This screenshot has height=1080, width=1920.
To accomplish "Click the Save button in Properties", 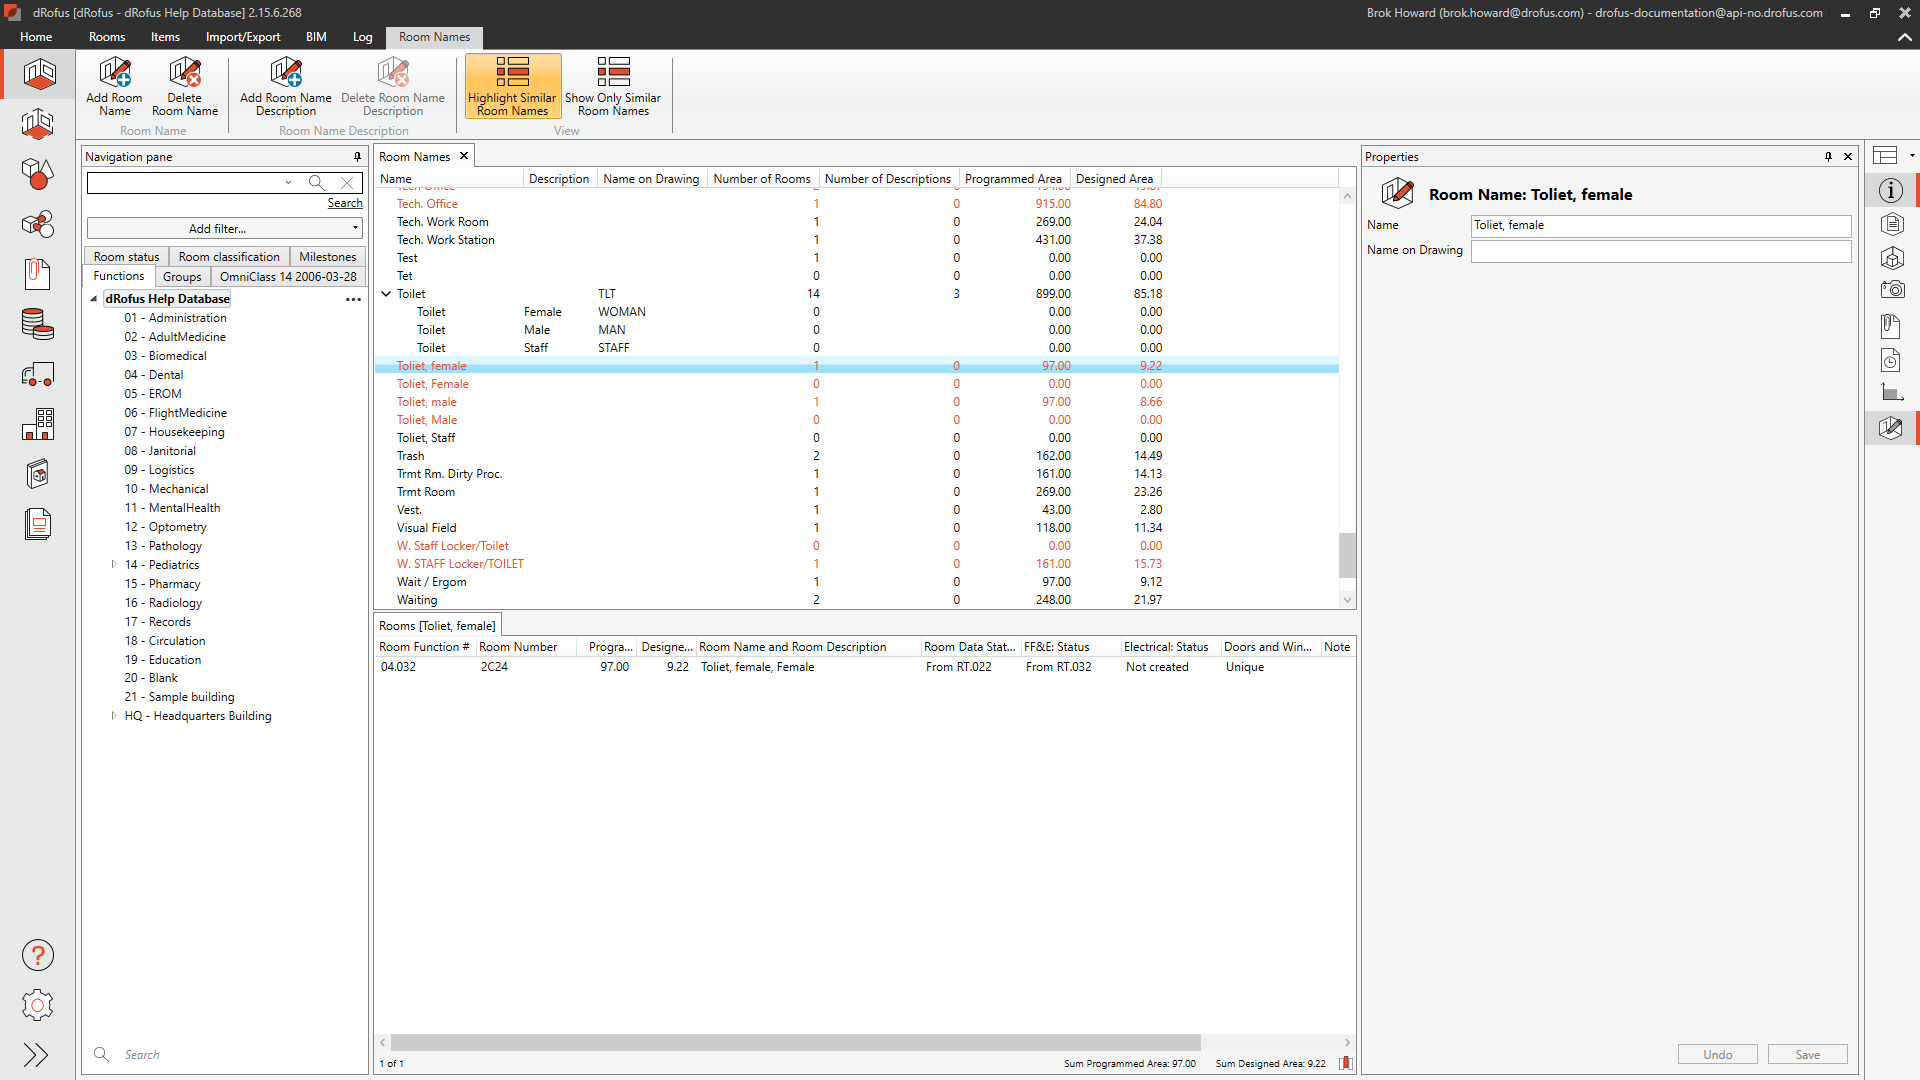I will click(x=1807, y=1055).
